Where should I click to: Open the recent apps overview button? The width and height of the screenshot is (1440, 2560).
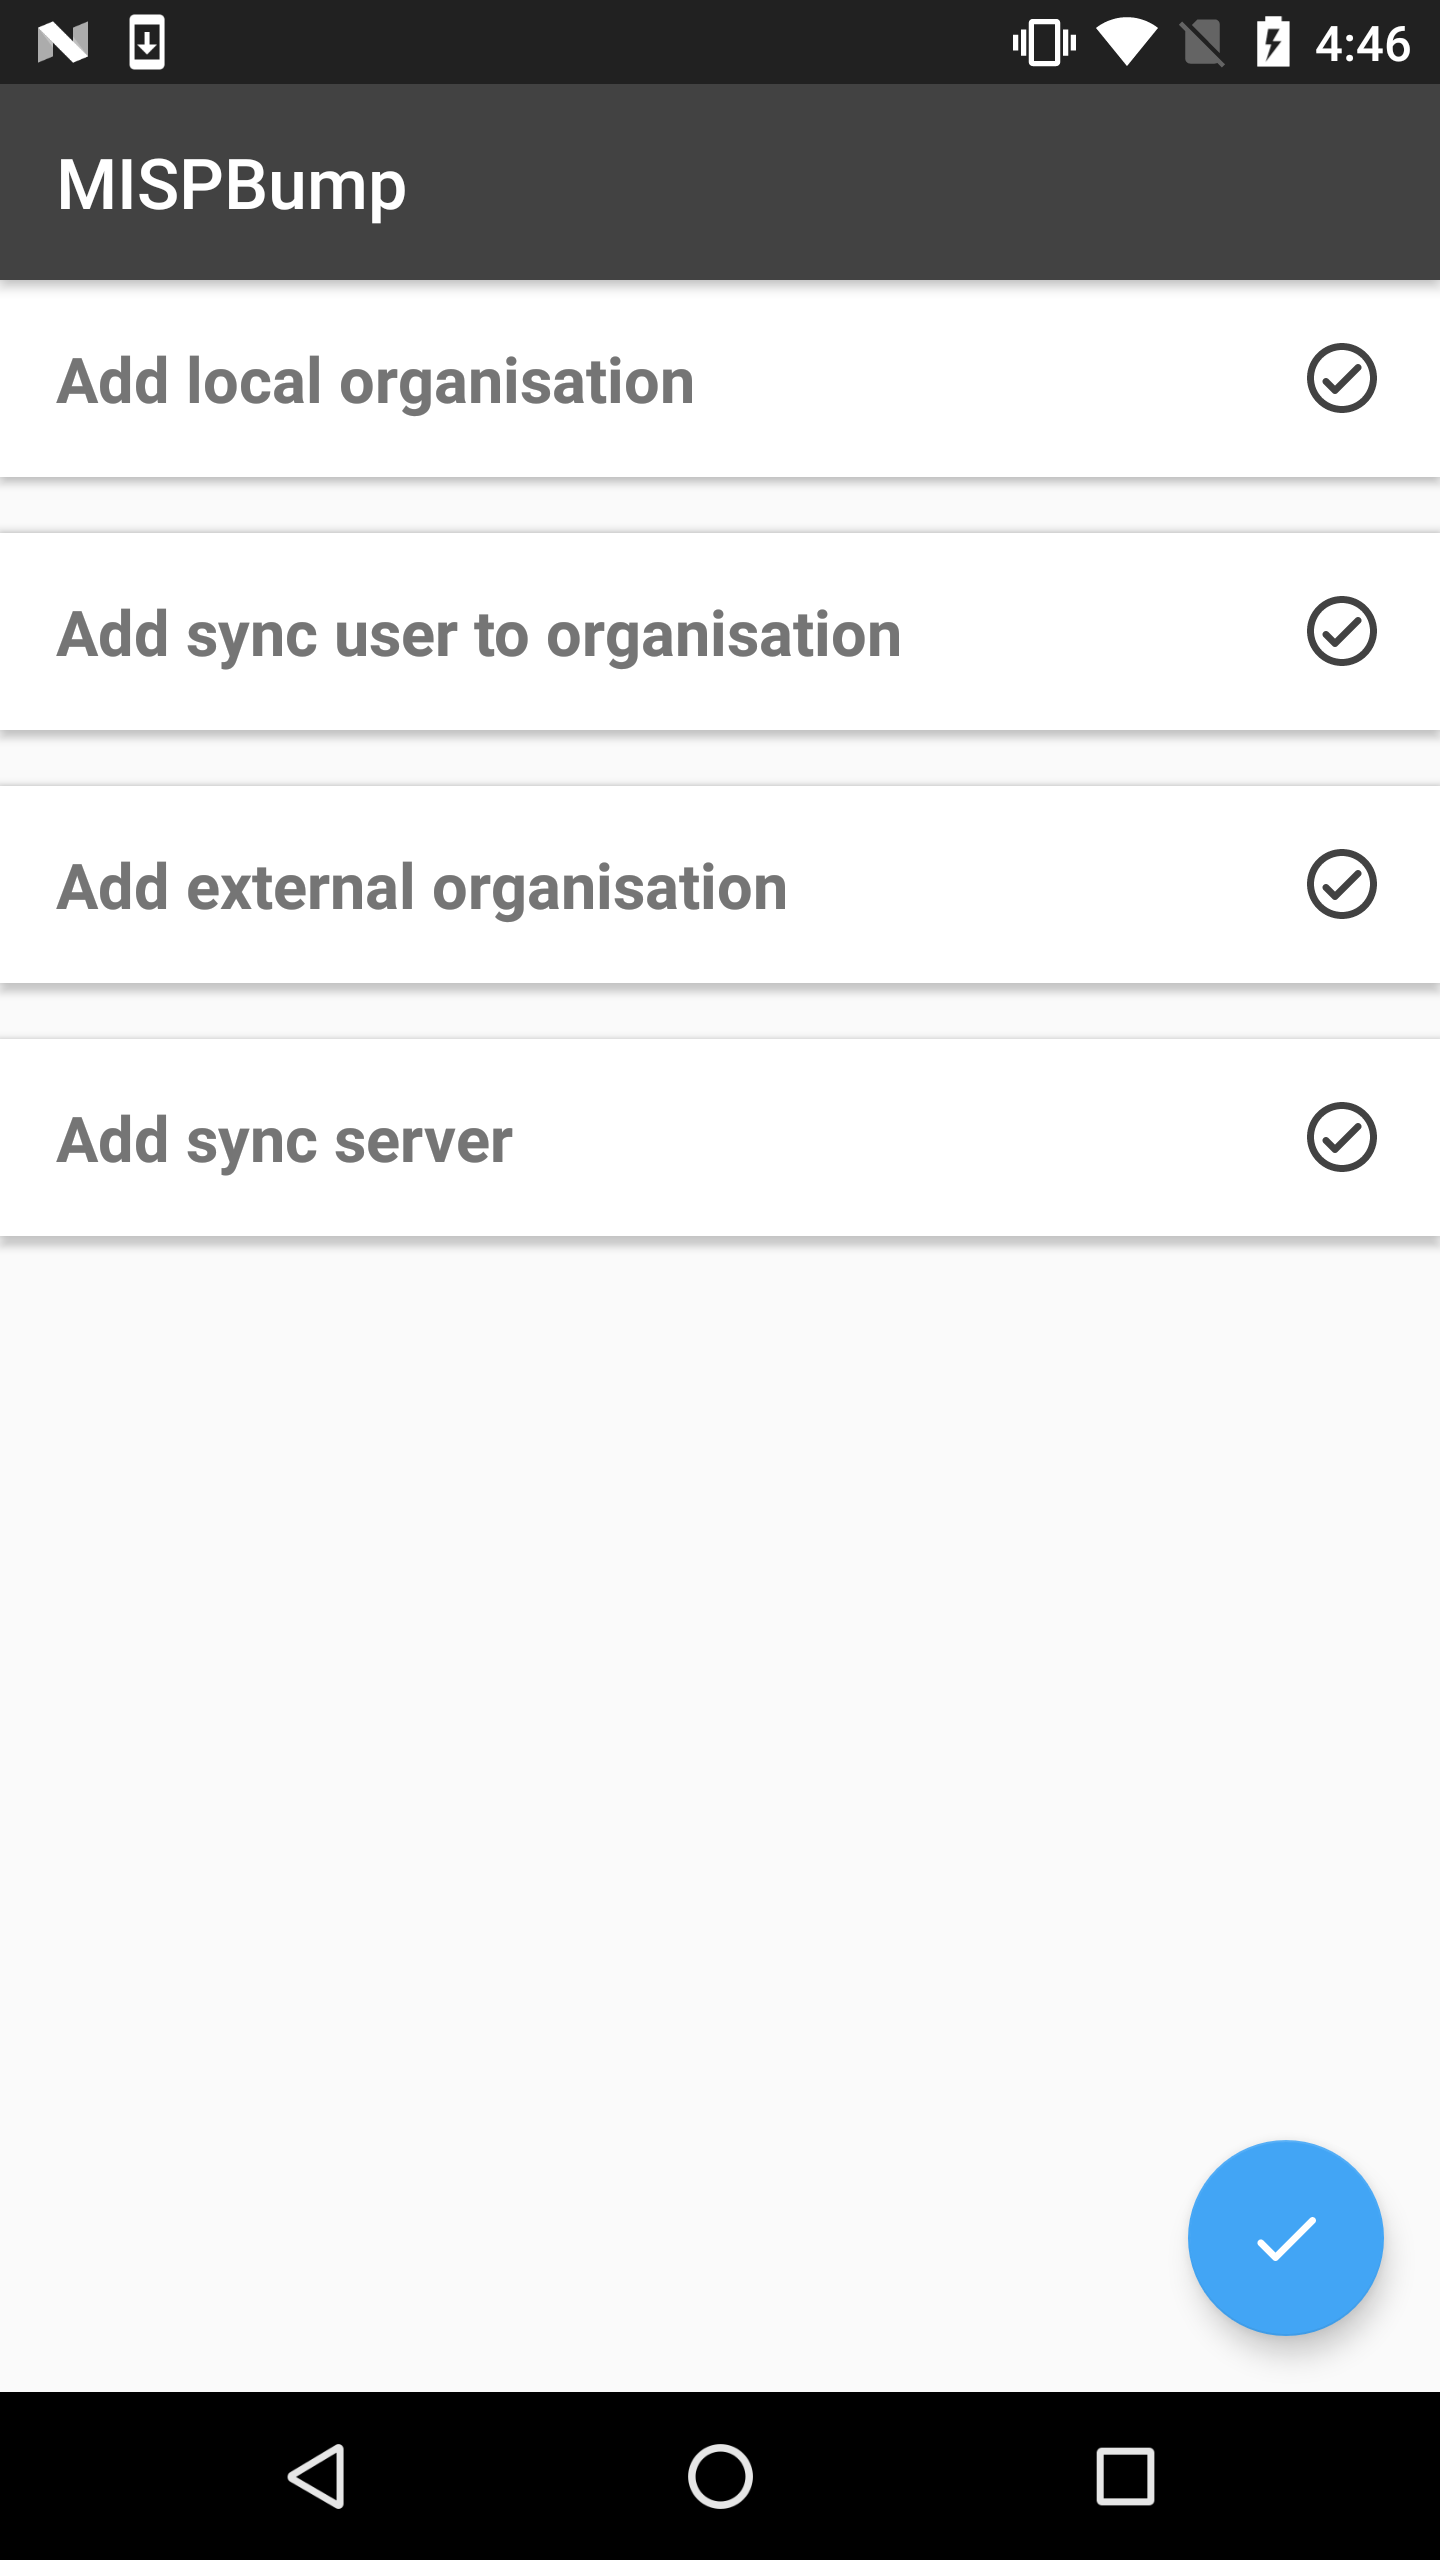1125,2476
